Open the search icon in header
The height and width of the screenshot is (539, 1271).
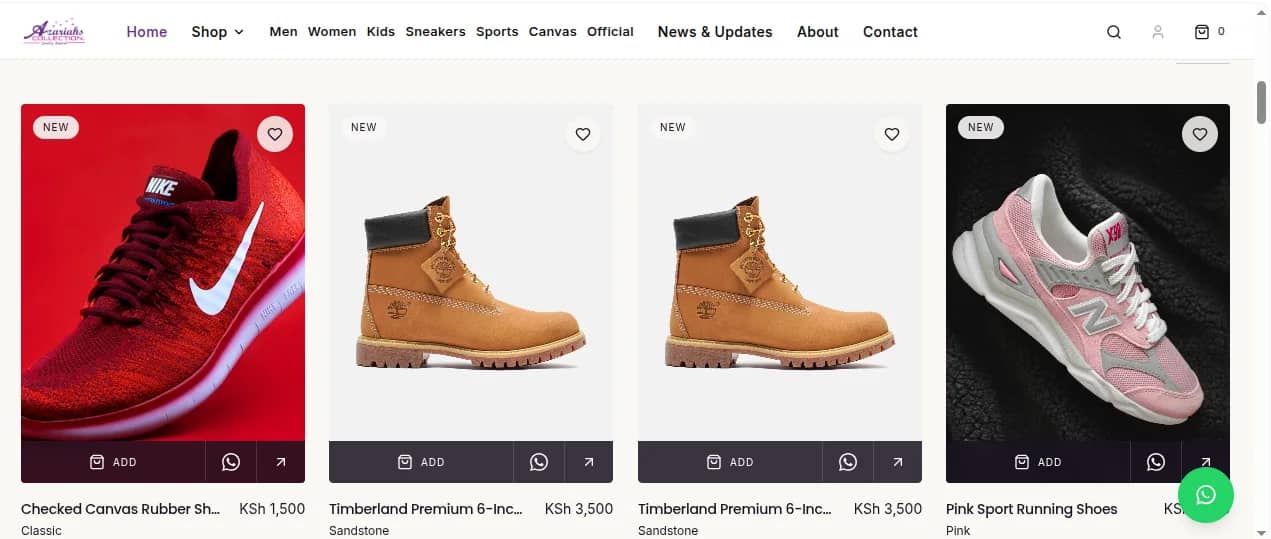click(1113, 32)
